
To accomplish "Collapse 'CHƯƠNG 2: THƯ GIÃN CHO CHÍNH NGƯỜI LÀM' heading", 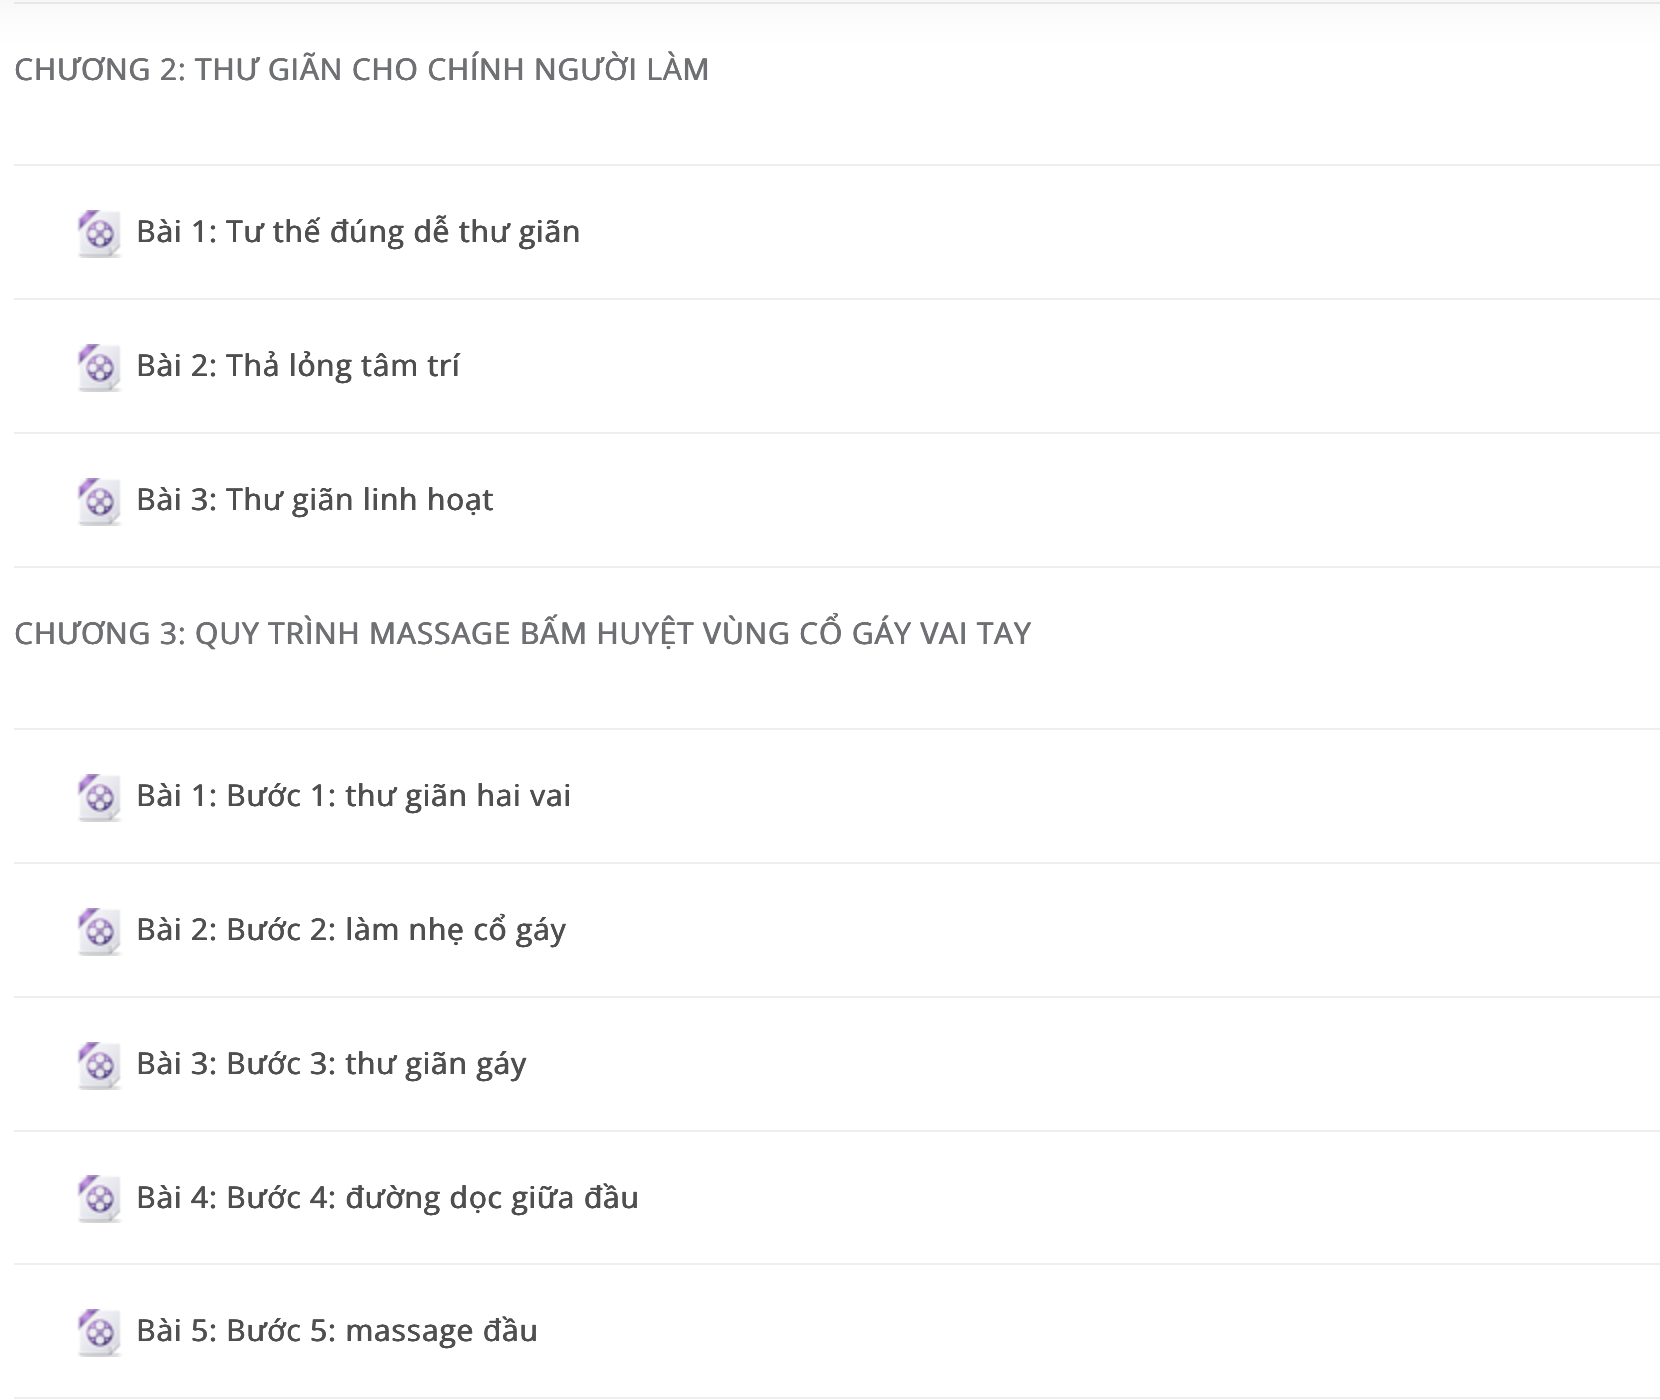I will point(362,69).
